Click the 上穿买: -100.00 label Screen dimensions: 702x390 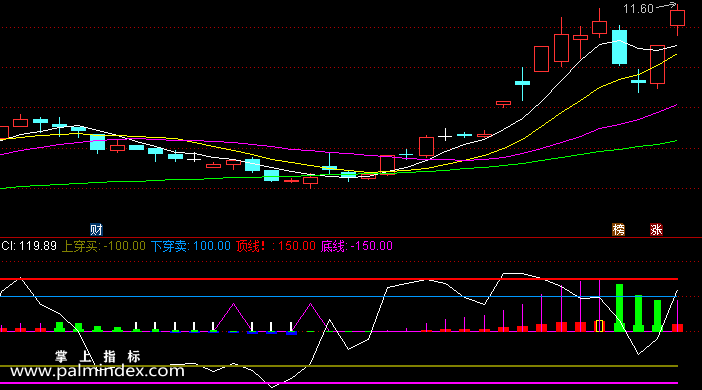pyautogui.click(x=103, y=246)
